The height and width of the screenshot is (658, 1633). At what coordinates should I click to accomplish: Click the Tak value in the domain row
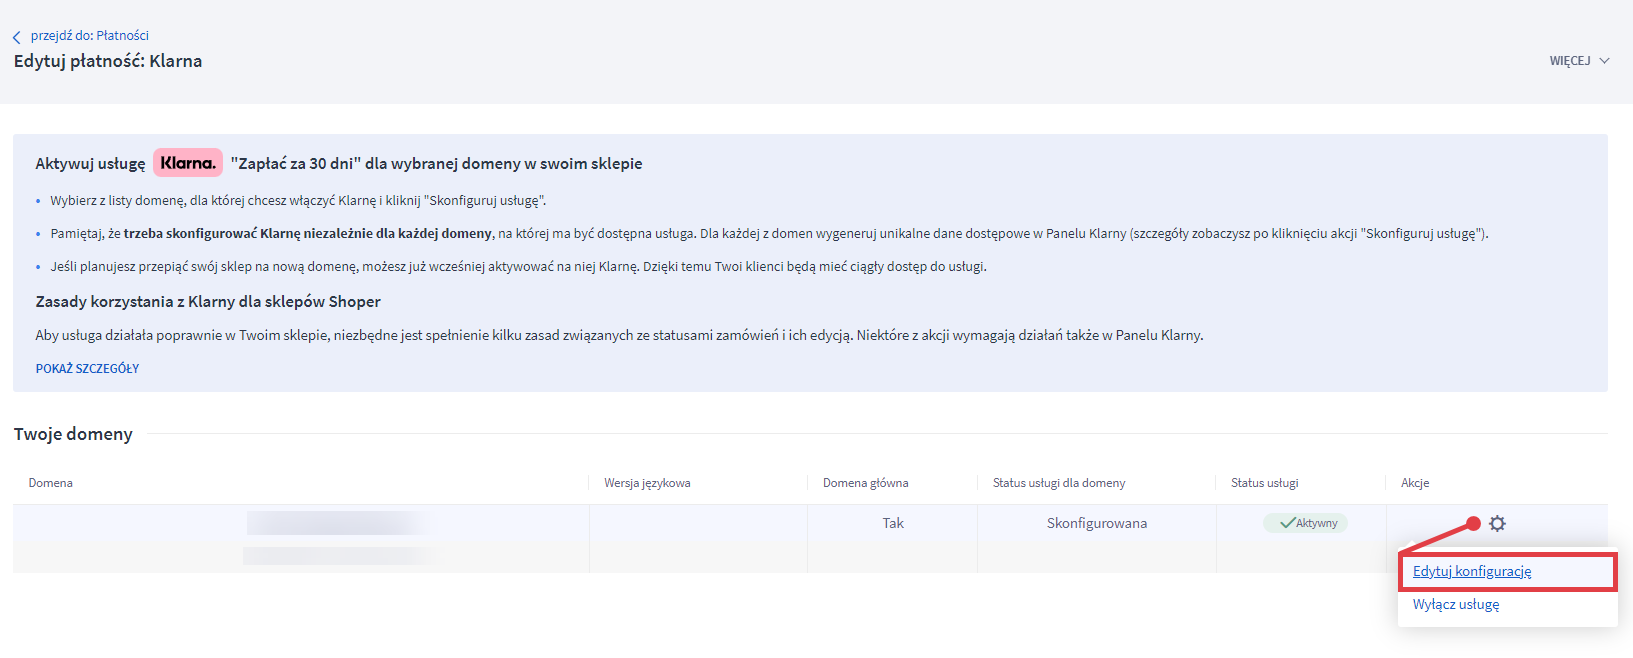click(893, 523)
